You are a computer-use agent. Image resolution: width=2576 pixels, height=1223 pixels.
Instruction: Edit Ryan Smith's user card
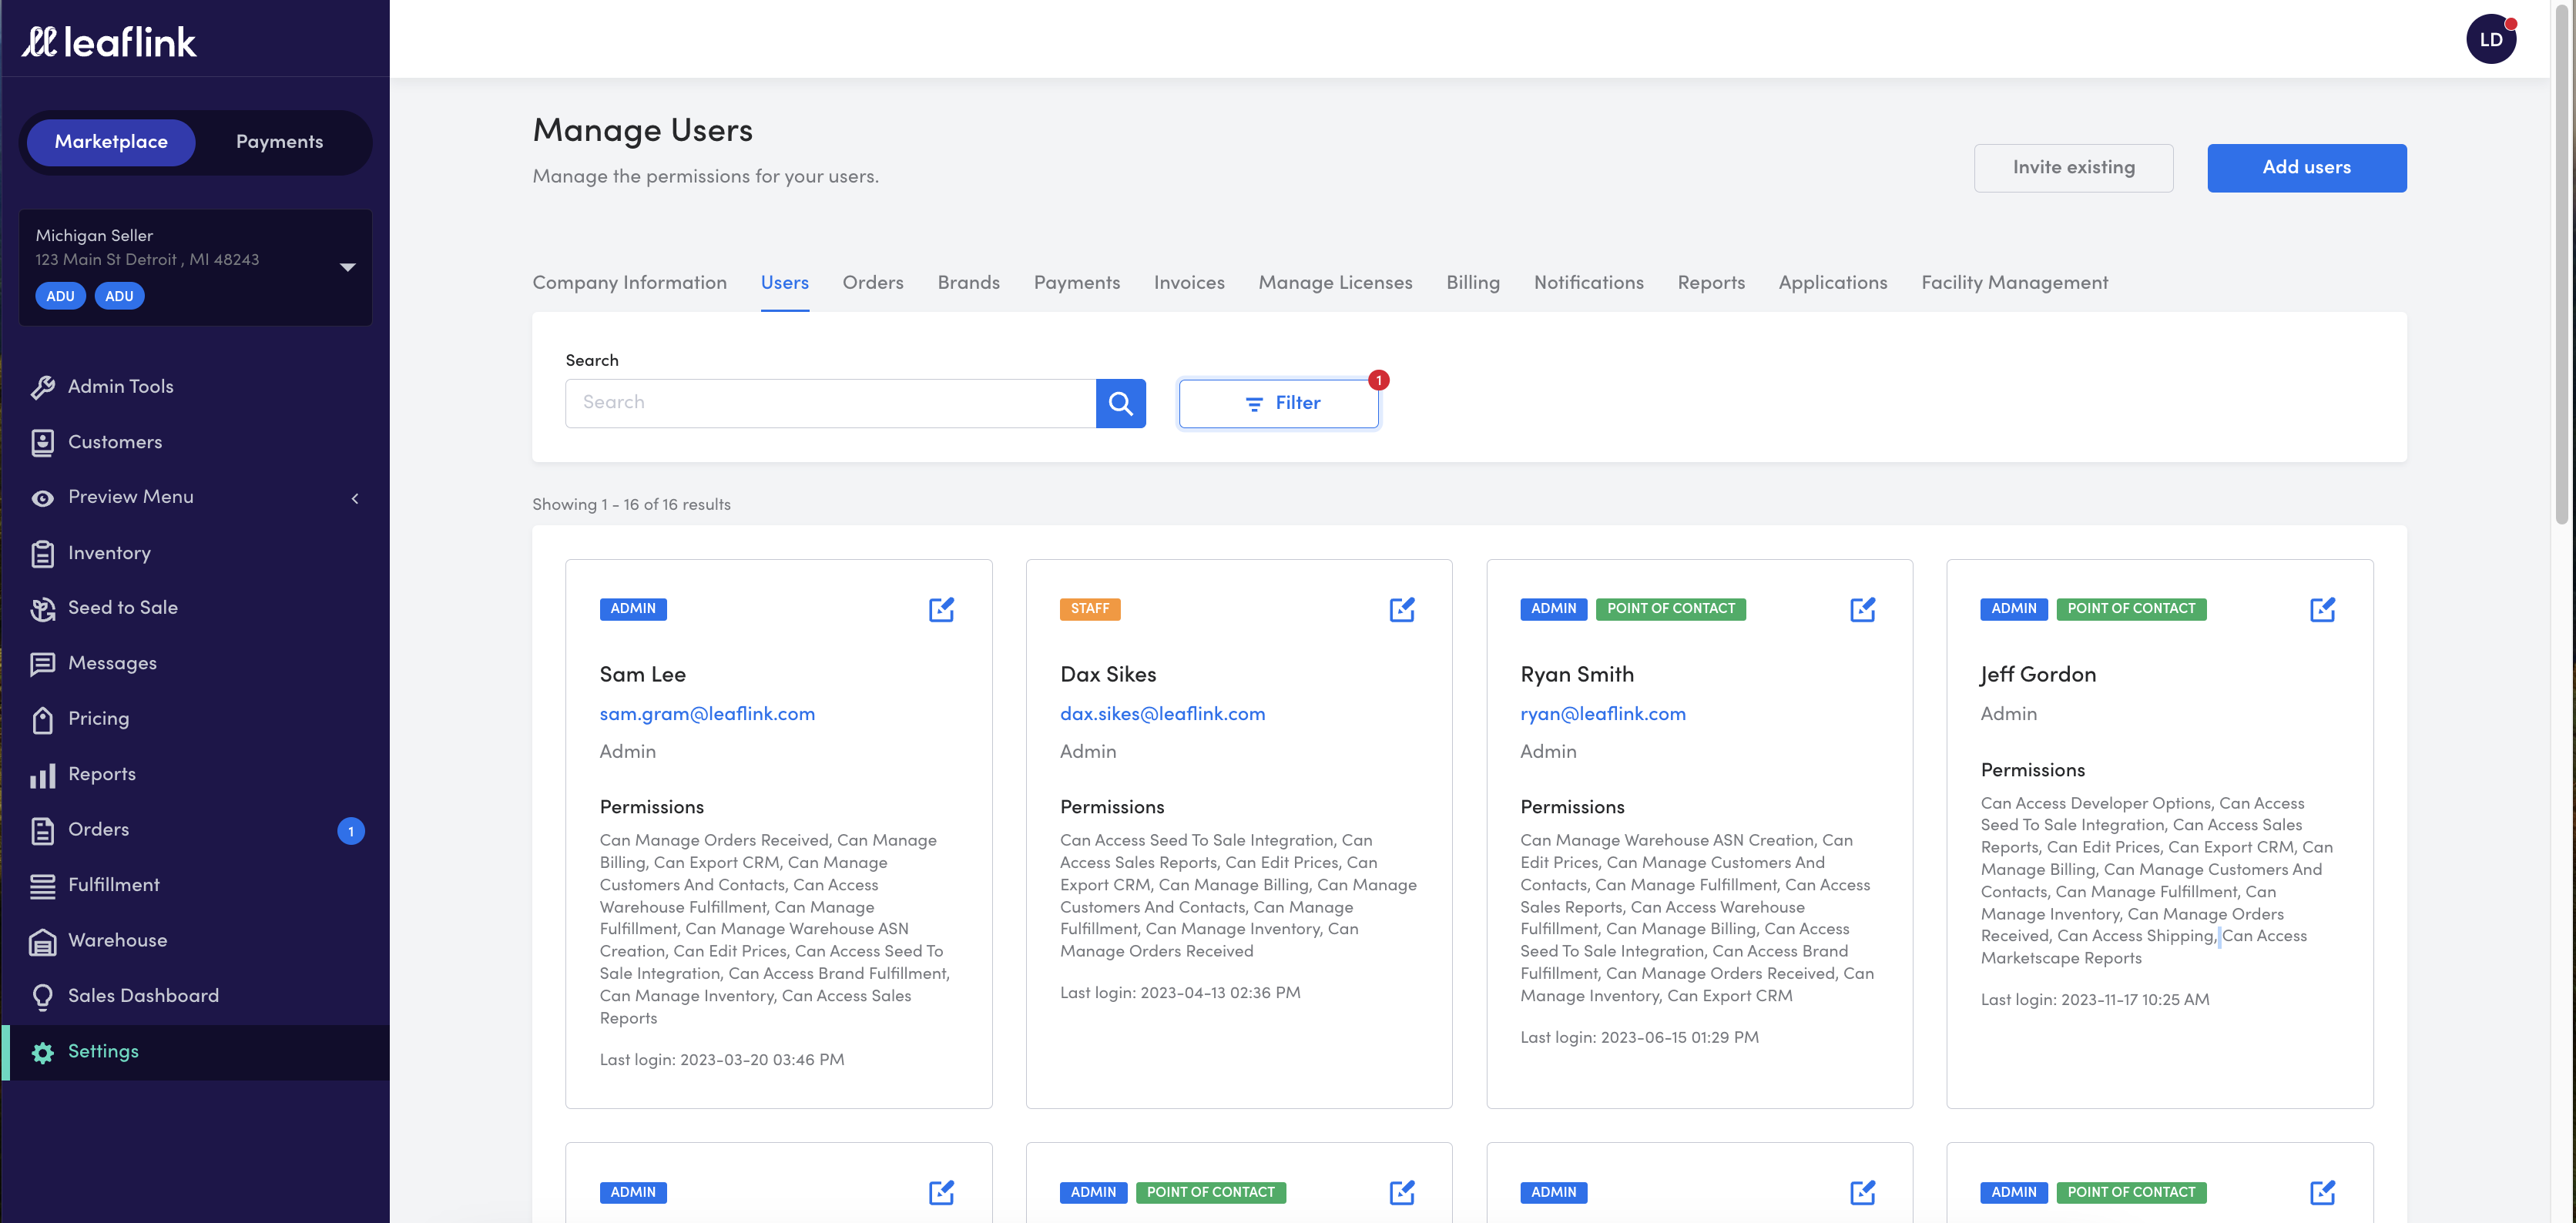pyautogui.click(x=1862, y=609)
